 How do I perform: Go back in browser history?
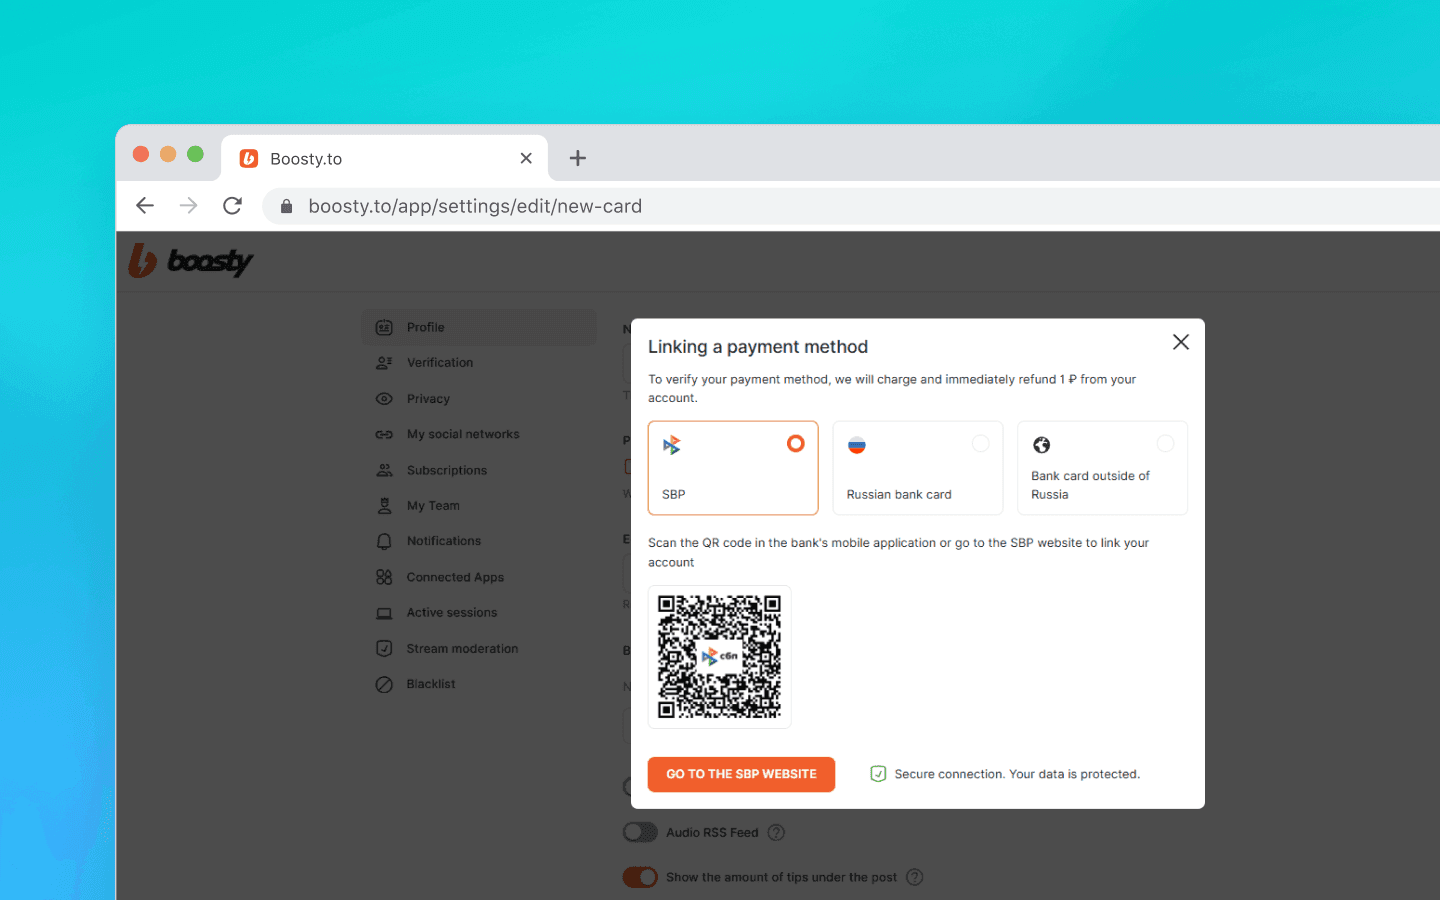click(145, 206)
